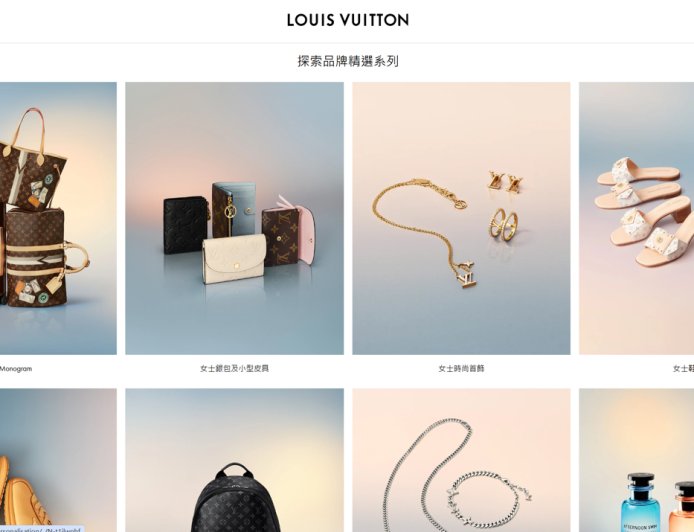
Task: Click the black embossed zip wallet
Action: click(185, 225)
